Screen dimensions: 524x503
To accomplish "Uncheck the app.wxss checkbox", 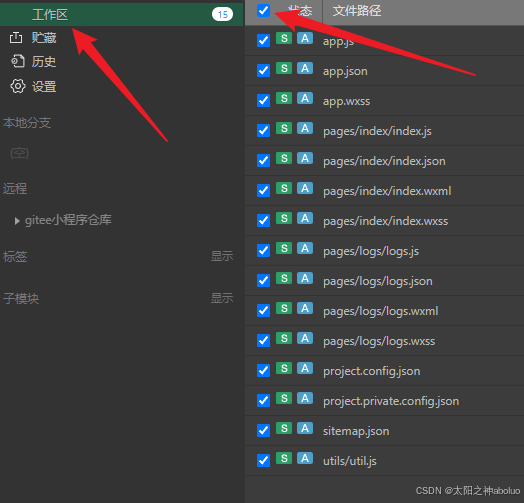I will point(263,100).
